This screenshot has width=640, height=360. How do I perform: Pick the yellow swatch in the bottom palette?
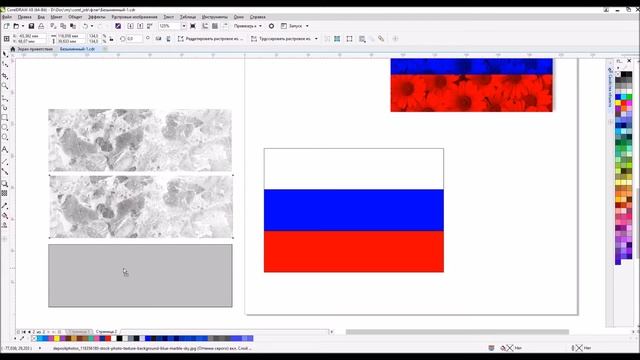57,338
